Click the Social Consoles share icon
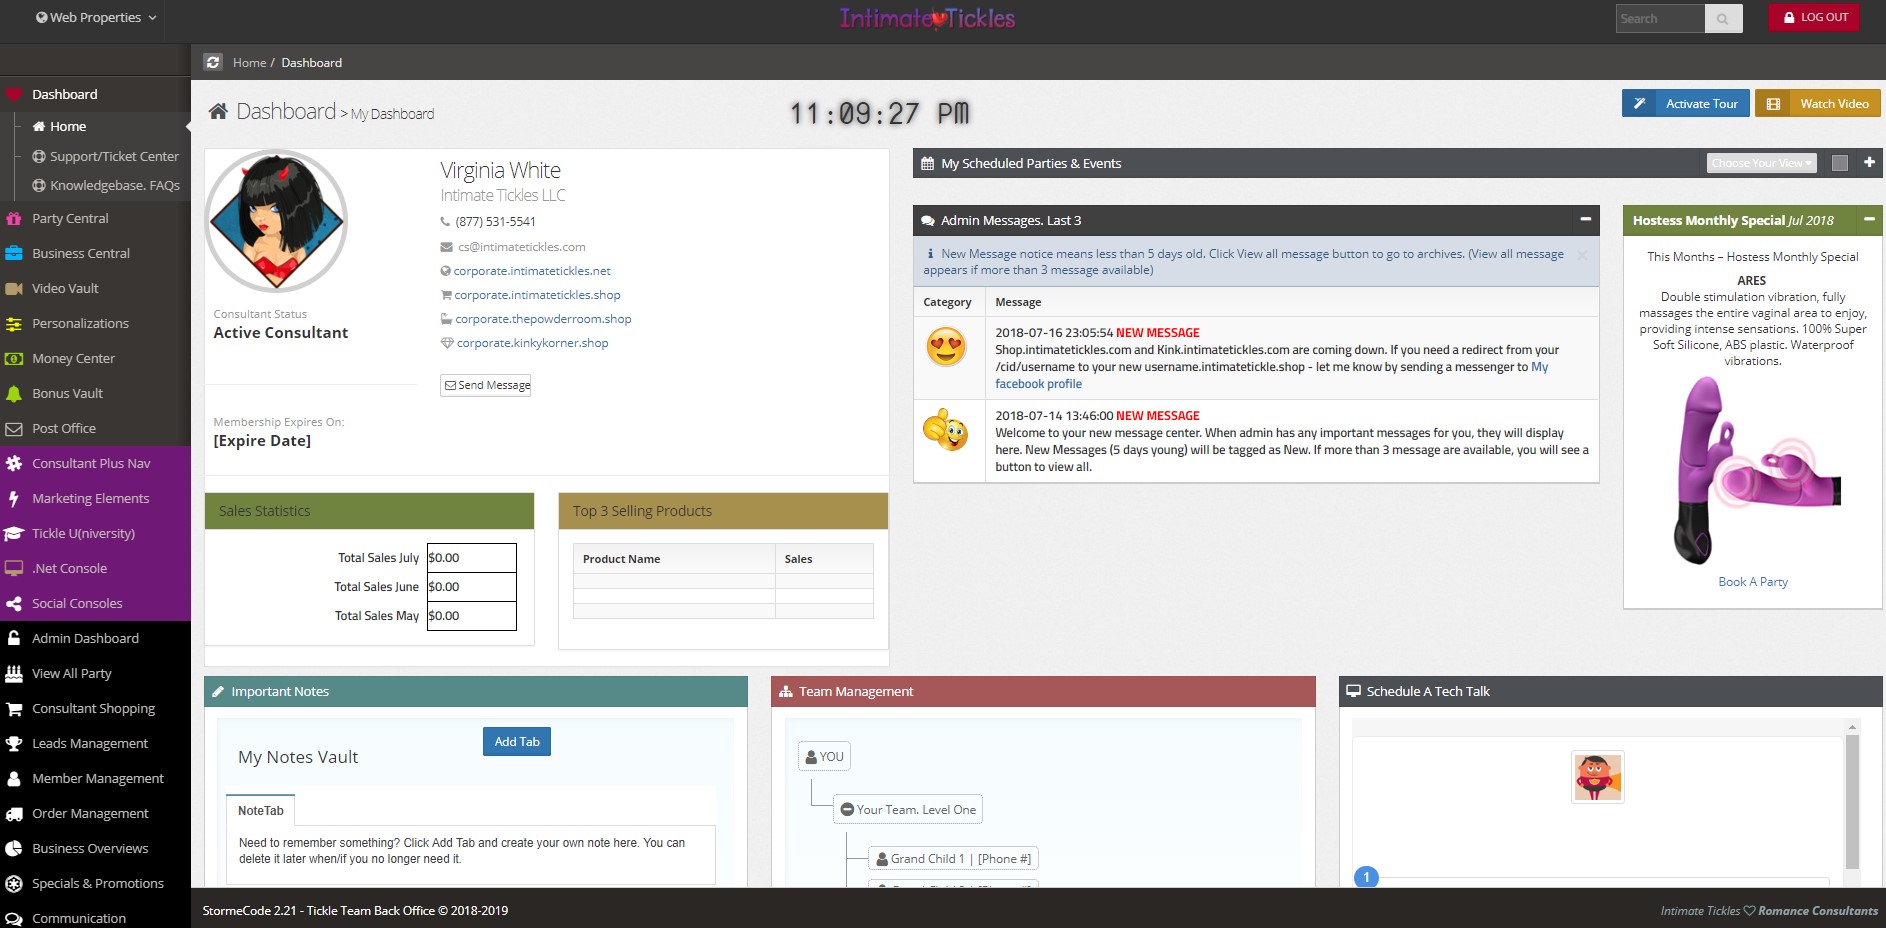Screen dimensions: 1886x928 (x=14, y=603)
